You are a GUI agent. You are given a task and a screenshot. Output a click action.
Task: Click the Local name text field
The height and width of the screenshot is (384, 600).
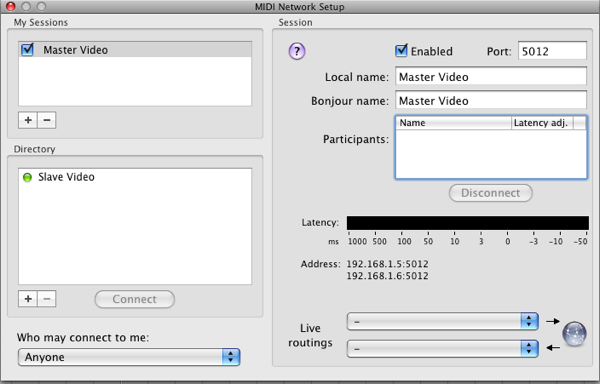(x=491, y=76)
